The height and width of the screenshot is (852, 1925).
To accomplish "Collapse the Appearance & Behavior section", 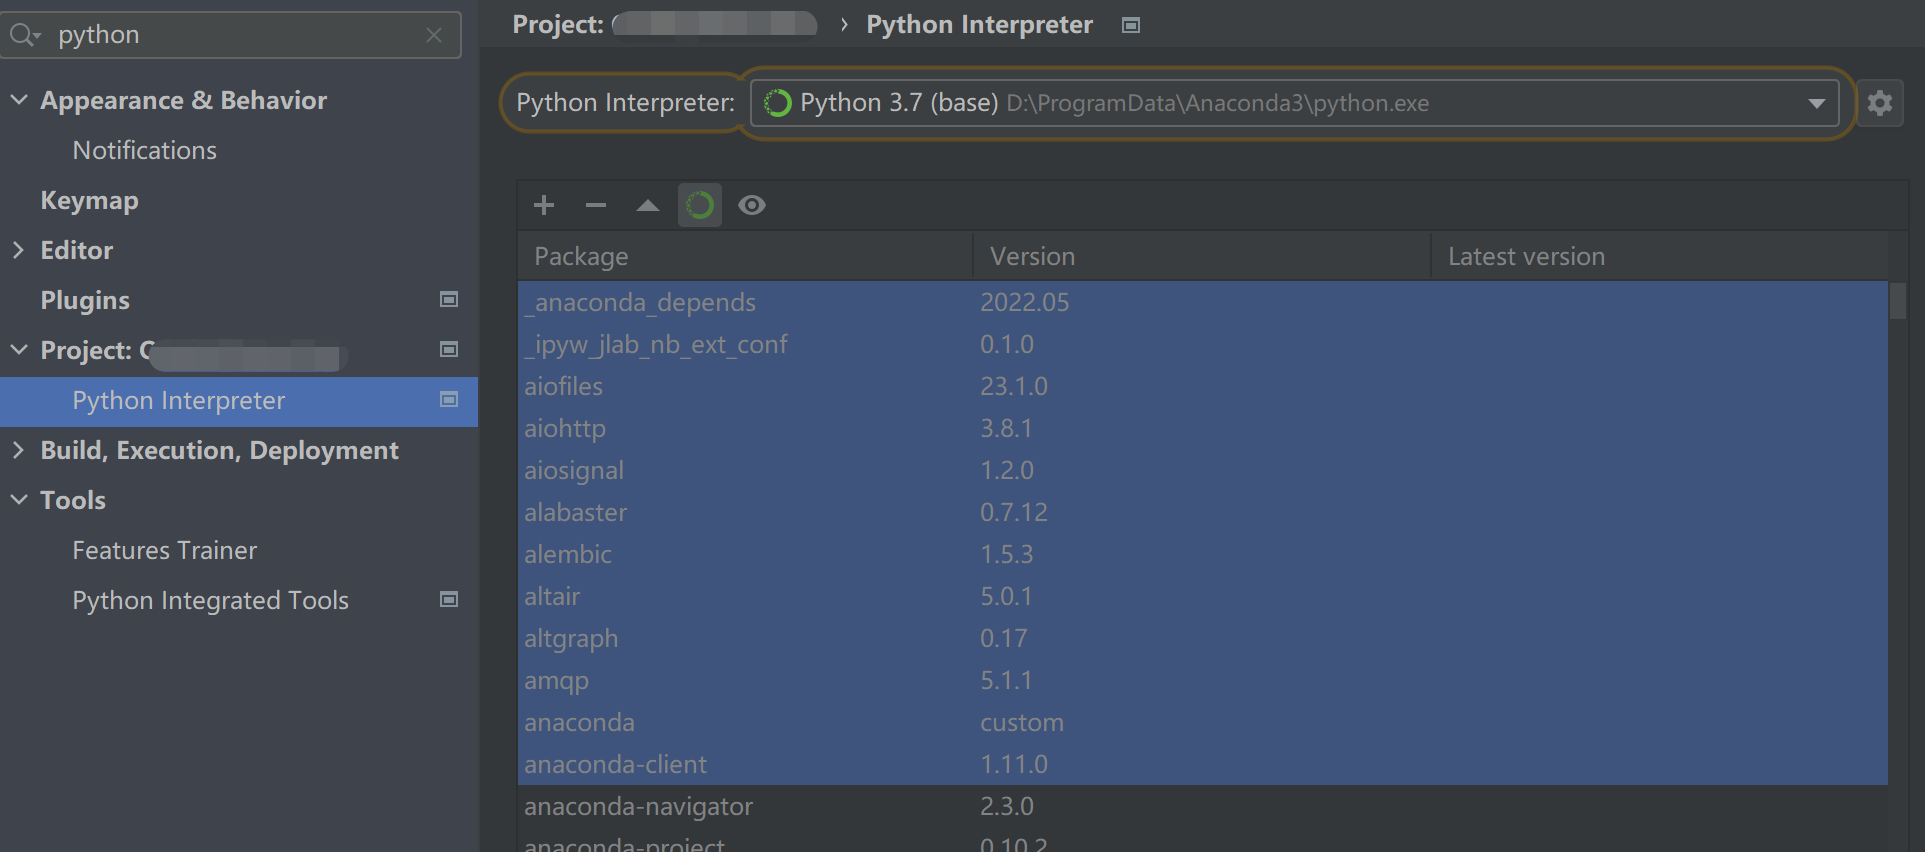I will (19, 100).
